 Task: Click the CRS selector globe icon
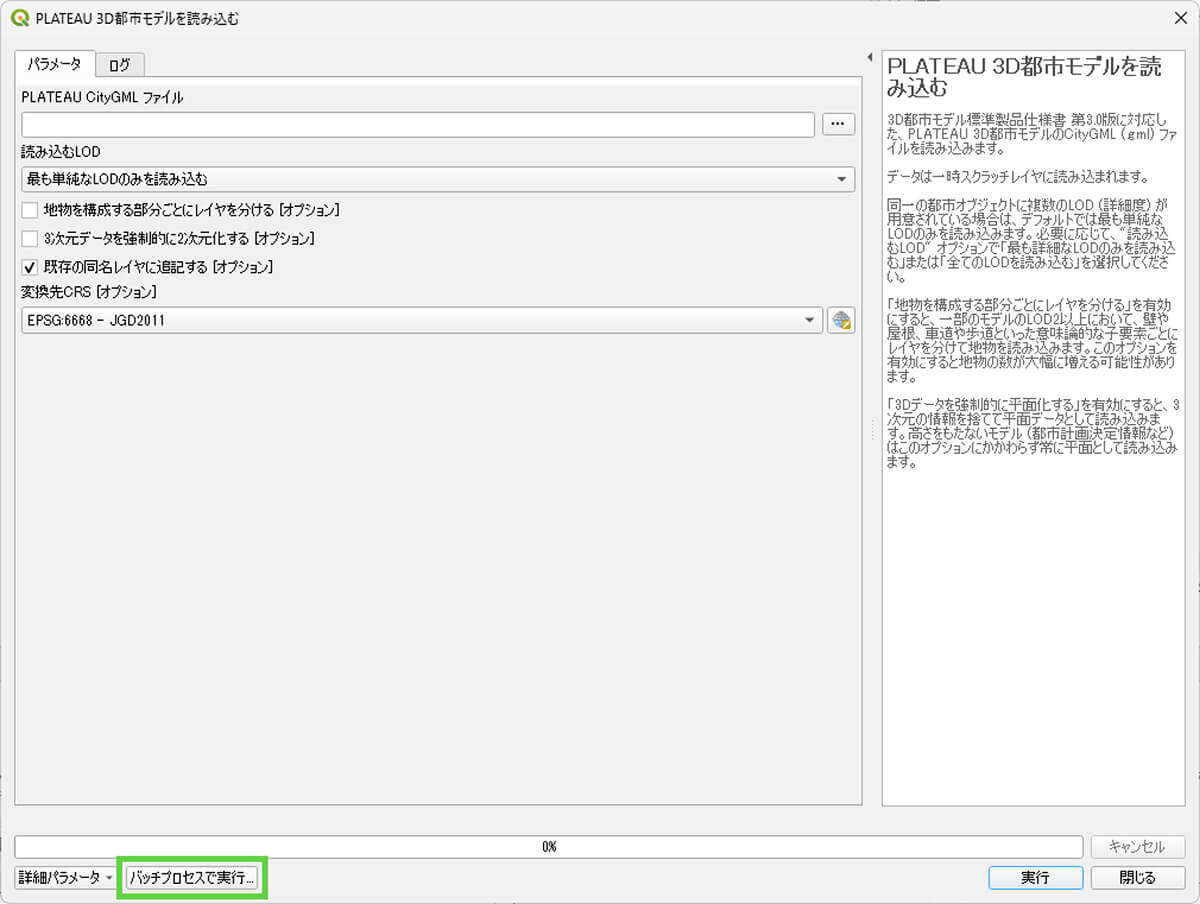[841, 321]
